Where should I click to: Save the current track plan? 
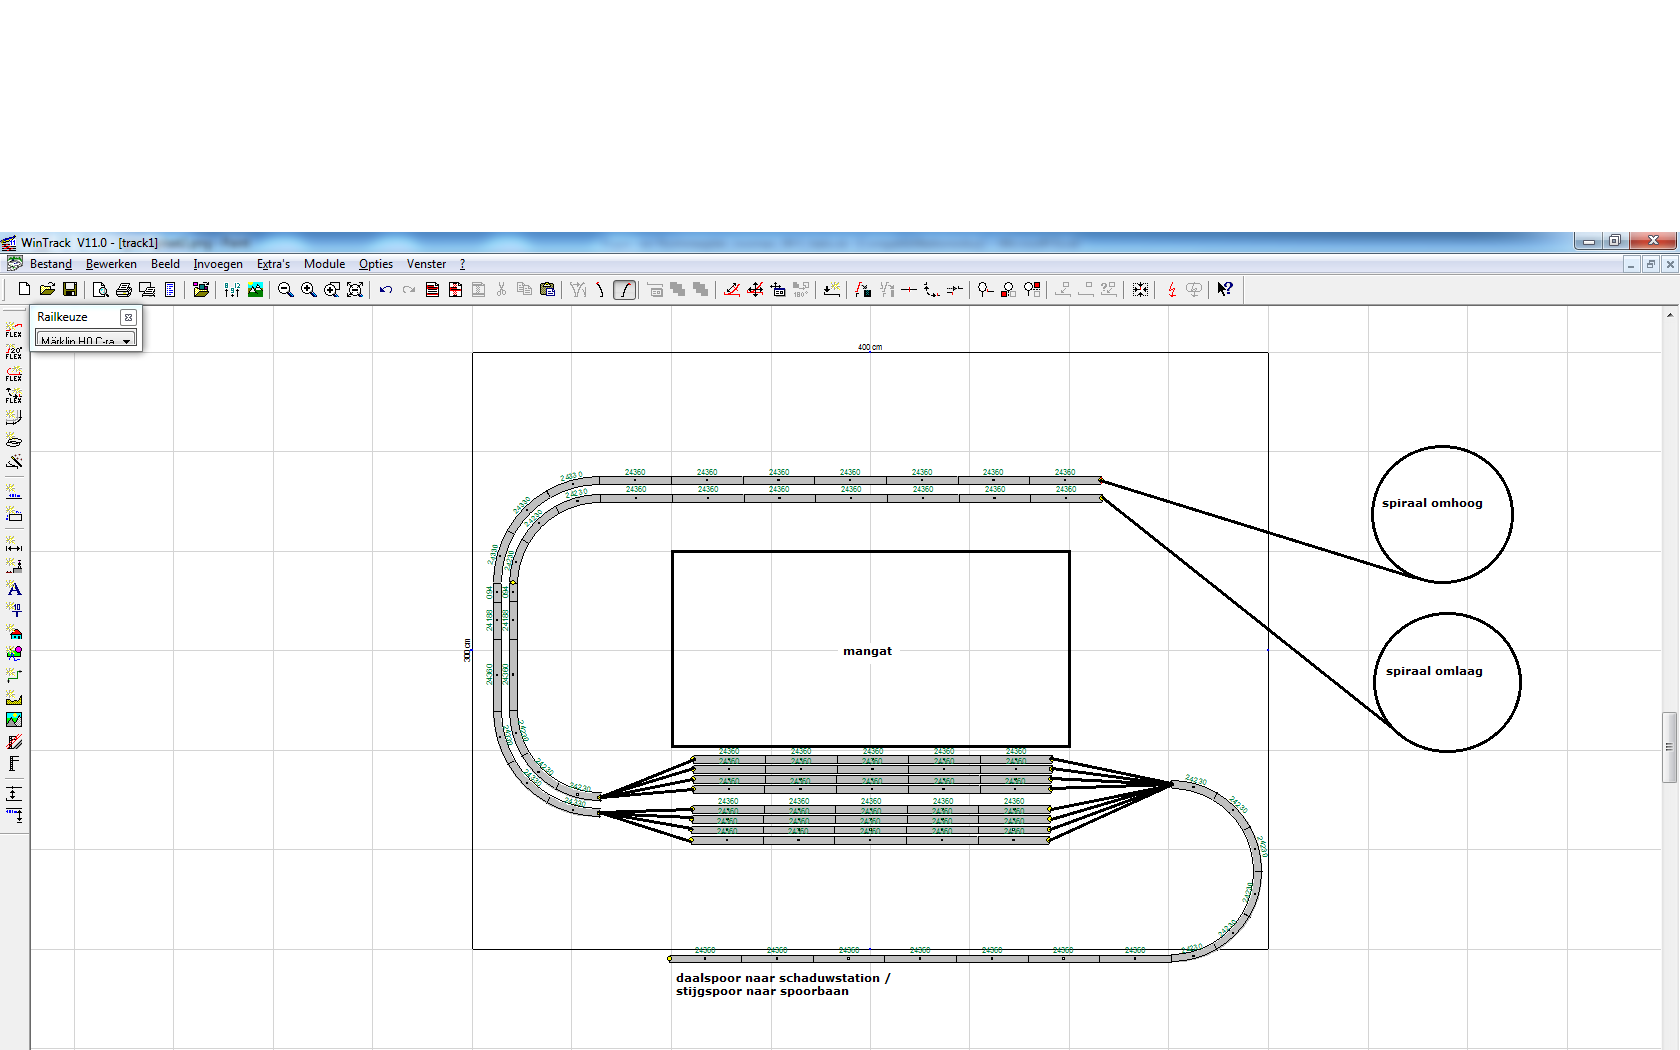tap(70, 289)
